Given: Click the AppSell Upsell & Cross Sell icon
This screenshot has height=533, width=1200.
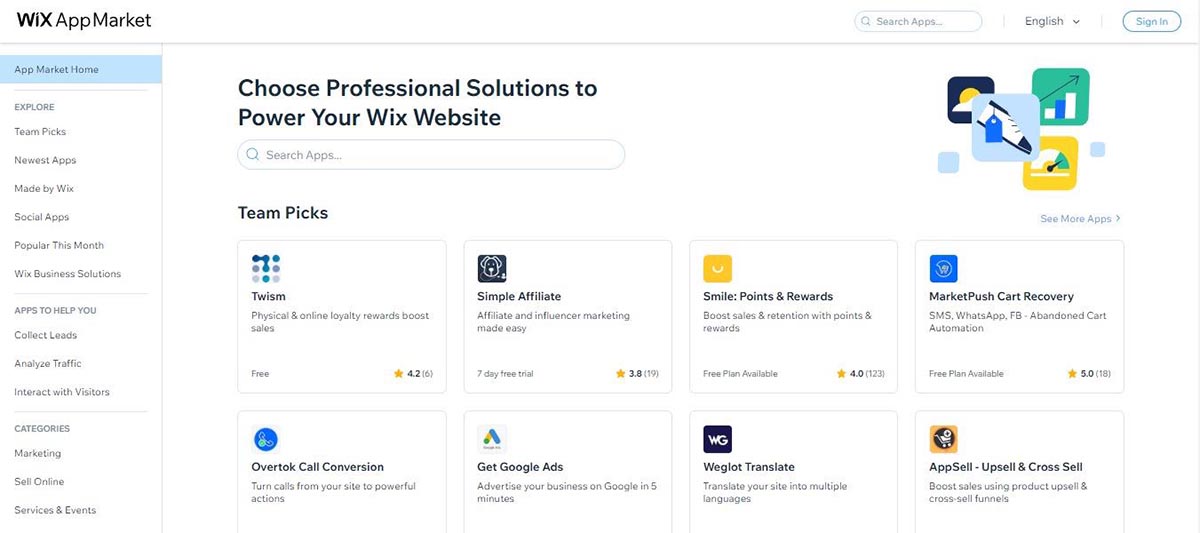Looking at the screenshot, I should pyautogui.click(x=943, y=439).
